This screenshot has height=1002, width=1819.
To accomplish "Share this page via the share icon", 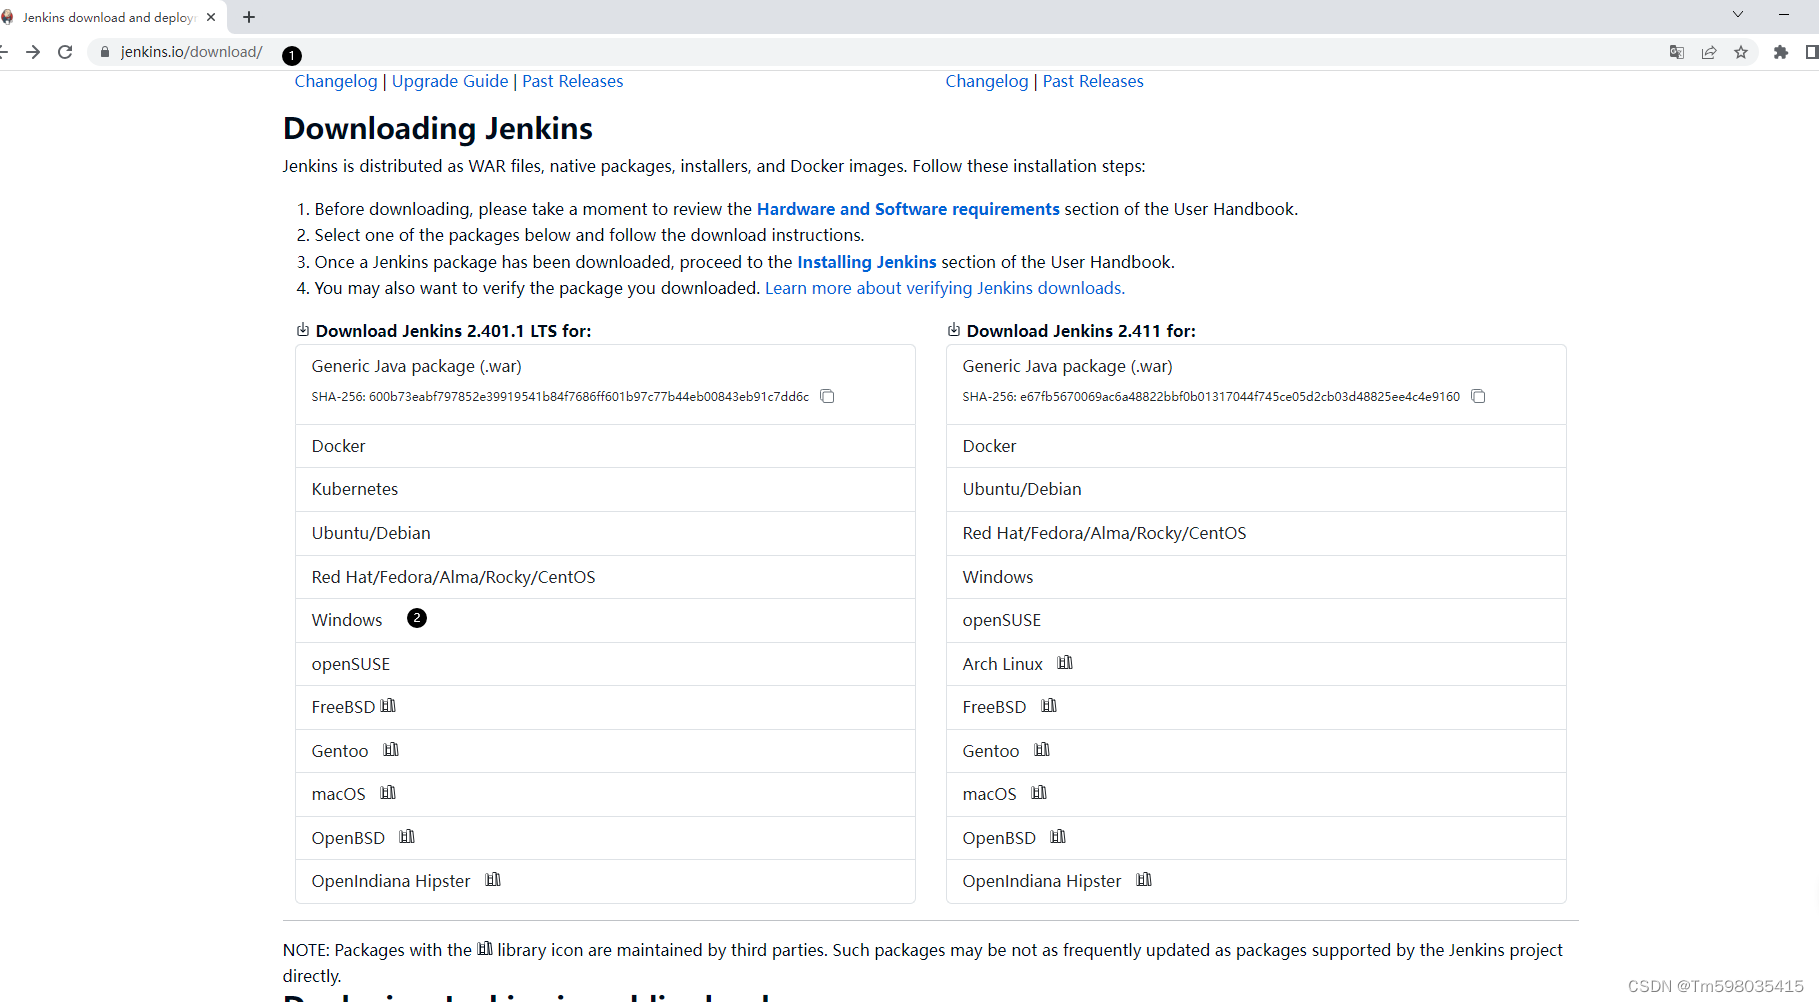I will click(x=1709, y=52).
